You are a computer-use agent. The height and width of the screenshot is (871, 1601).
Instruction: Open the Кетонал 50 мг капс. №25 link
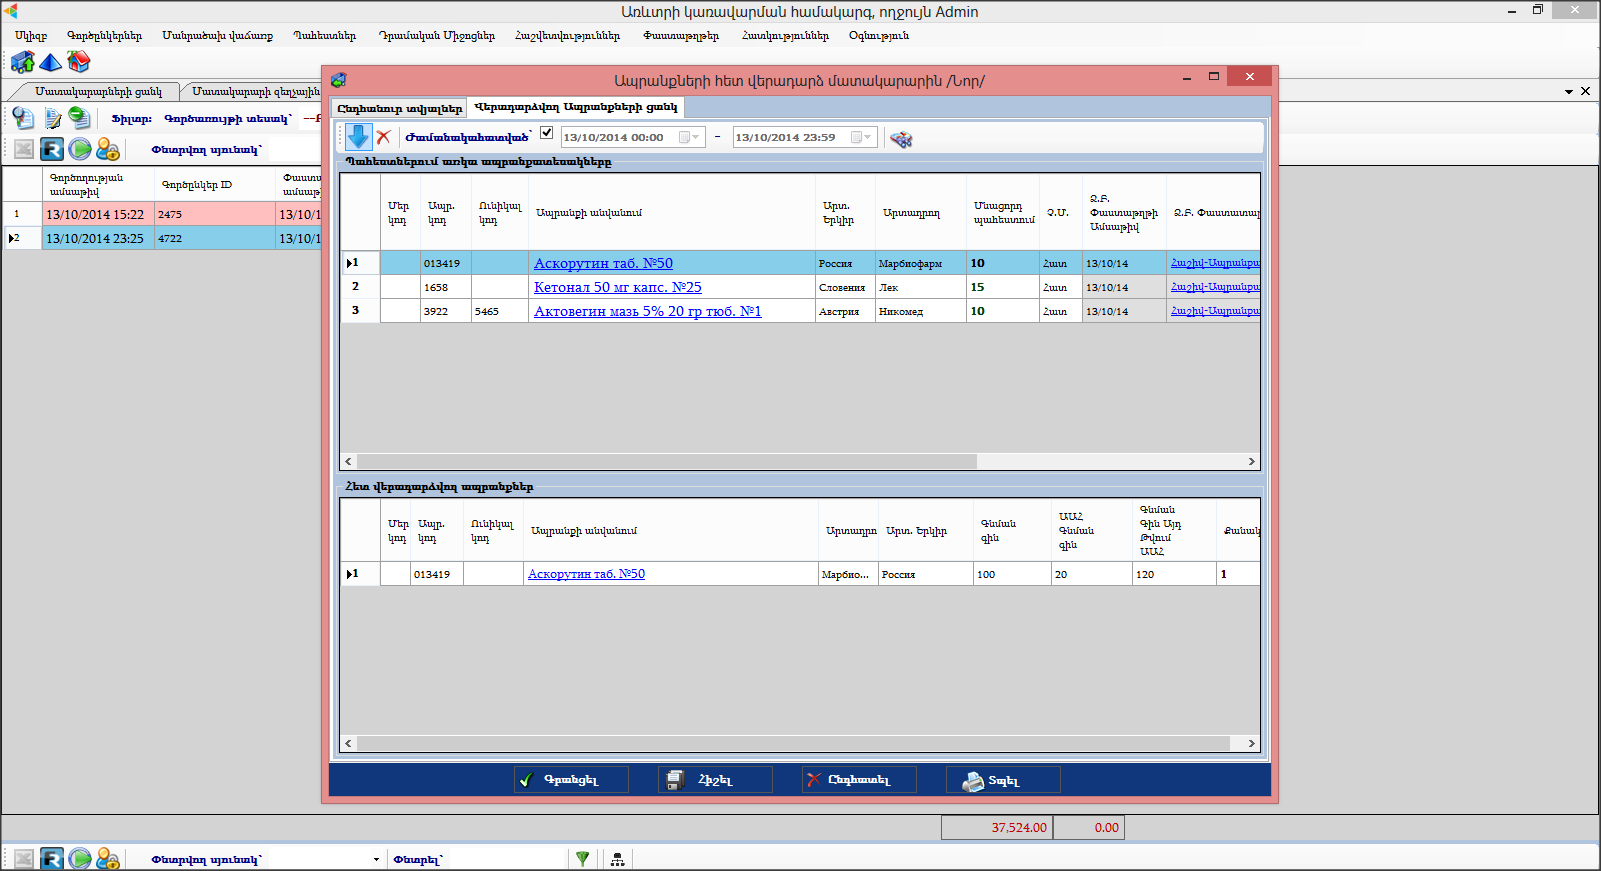tap(617, 287)
